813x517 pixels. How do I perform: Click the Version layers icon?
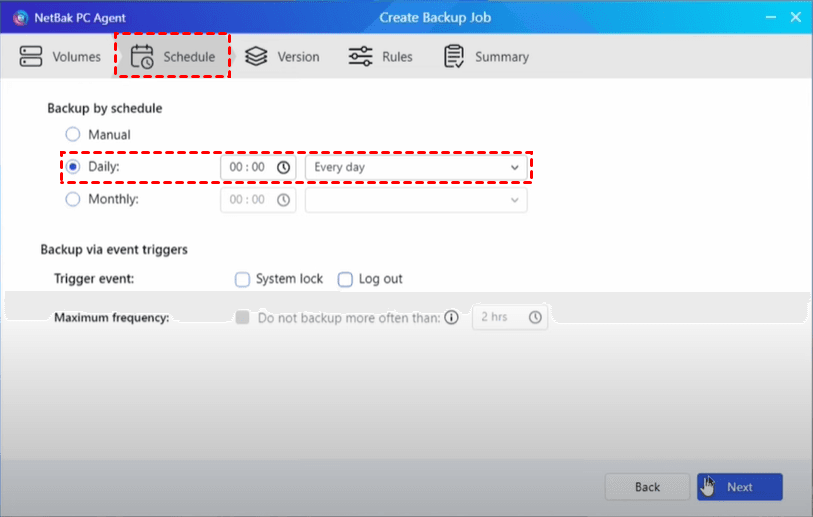coord(256,57)
